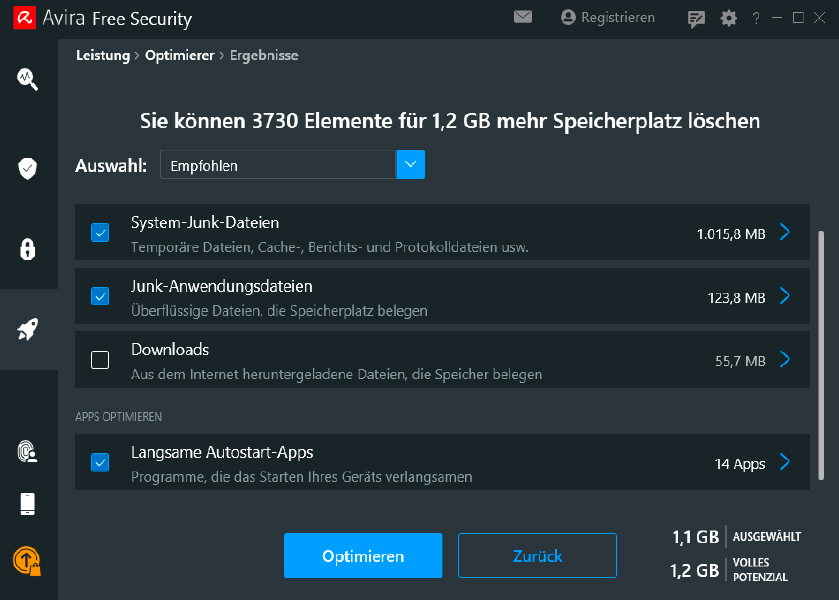Expand the Langsame Autostart-Apps details
Screen dimensions: 839x600
coord(784,463)
